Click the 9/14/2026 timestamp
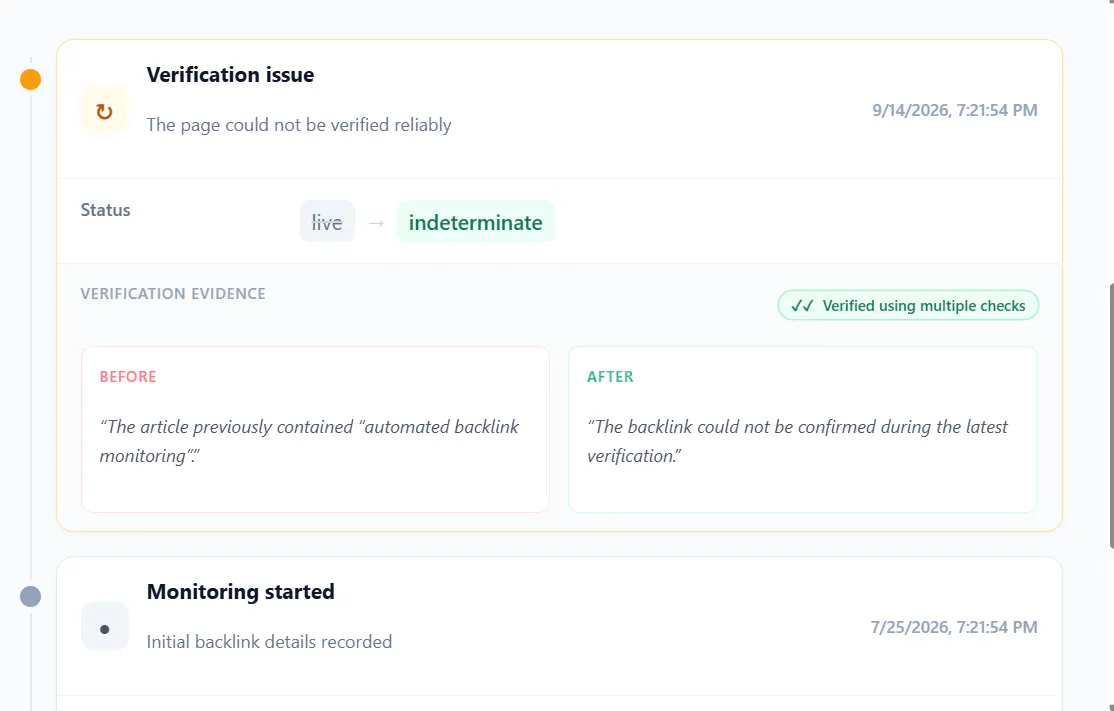The height and width of the screenshot is (711, 1114). [x=955, y=110]
